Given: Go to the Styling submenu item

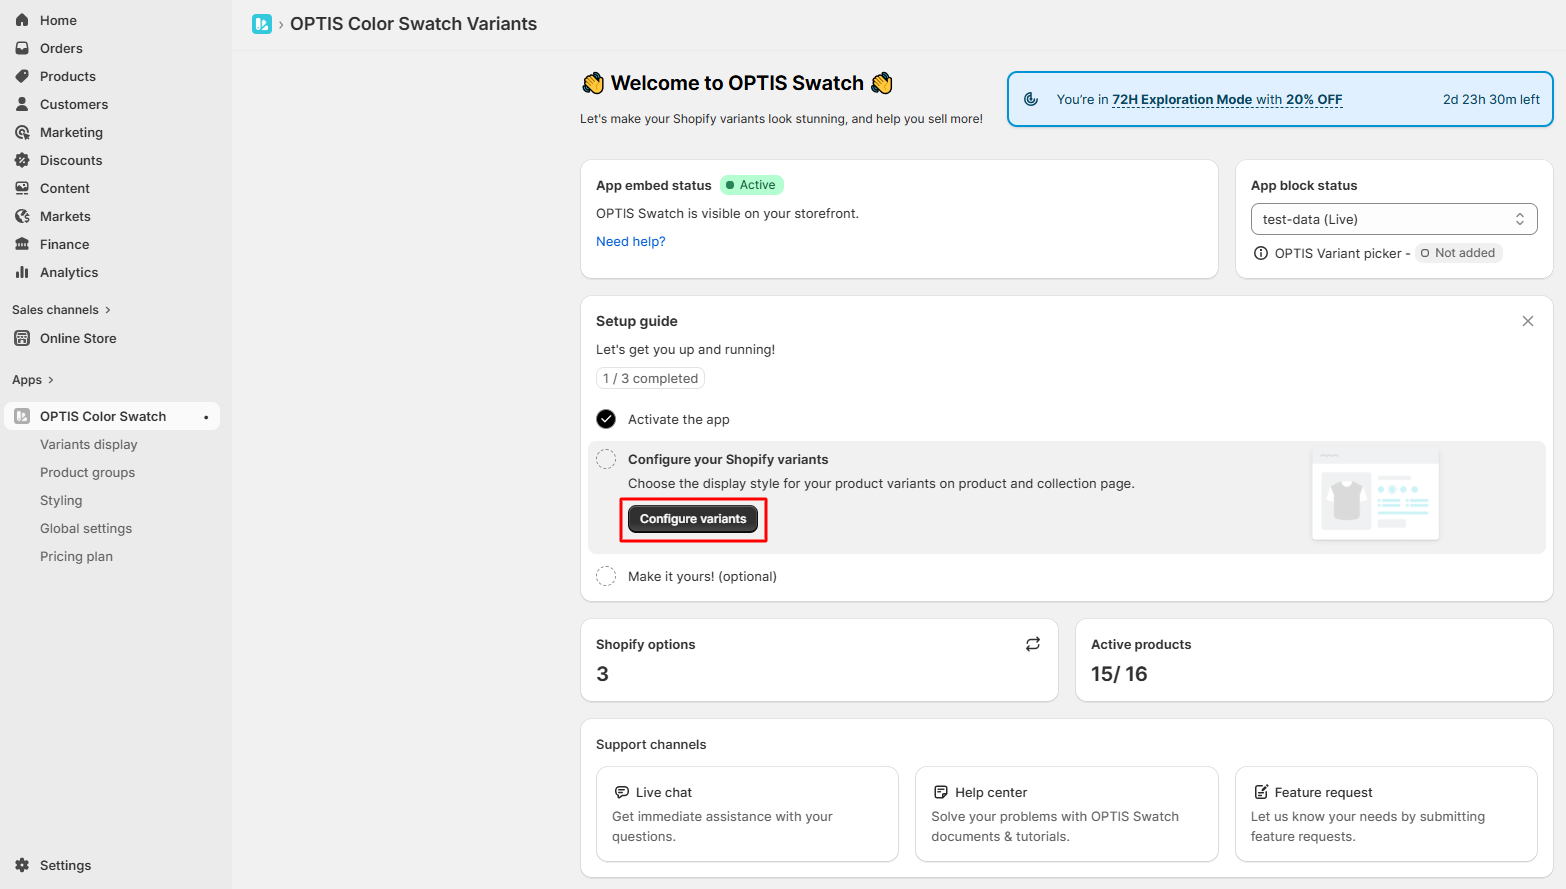Looking at the screenshot, I should 61,500.
